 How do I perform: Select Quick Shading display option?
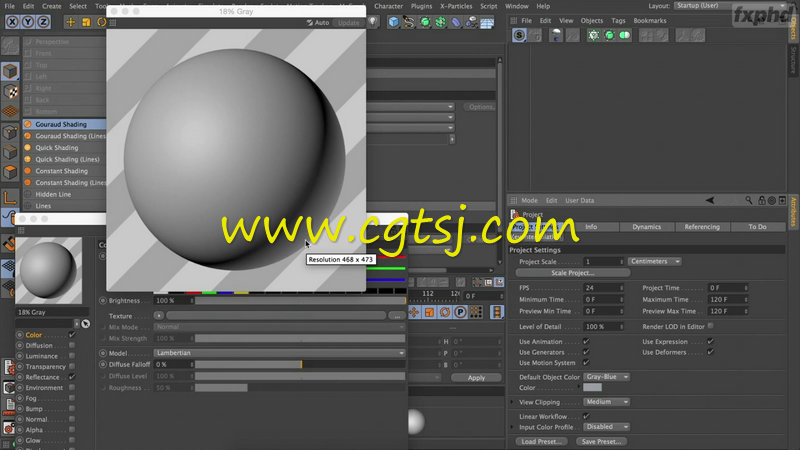point(57,147)
